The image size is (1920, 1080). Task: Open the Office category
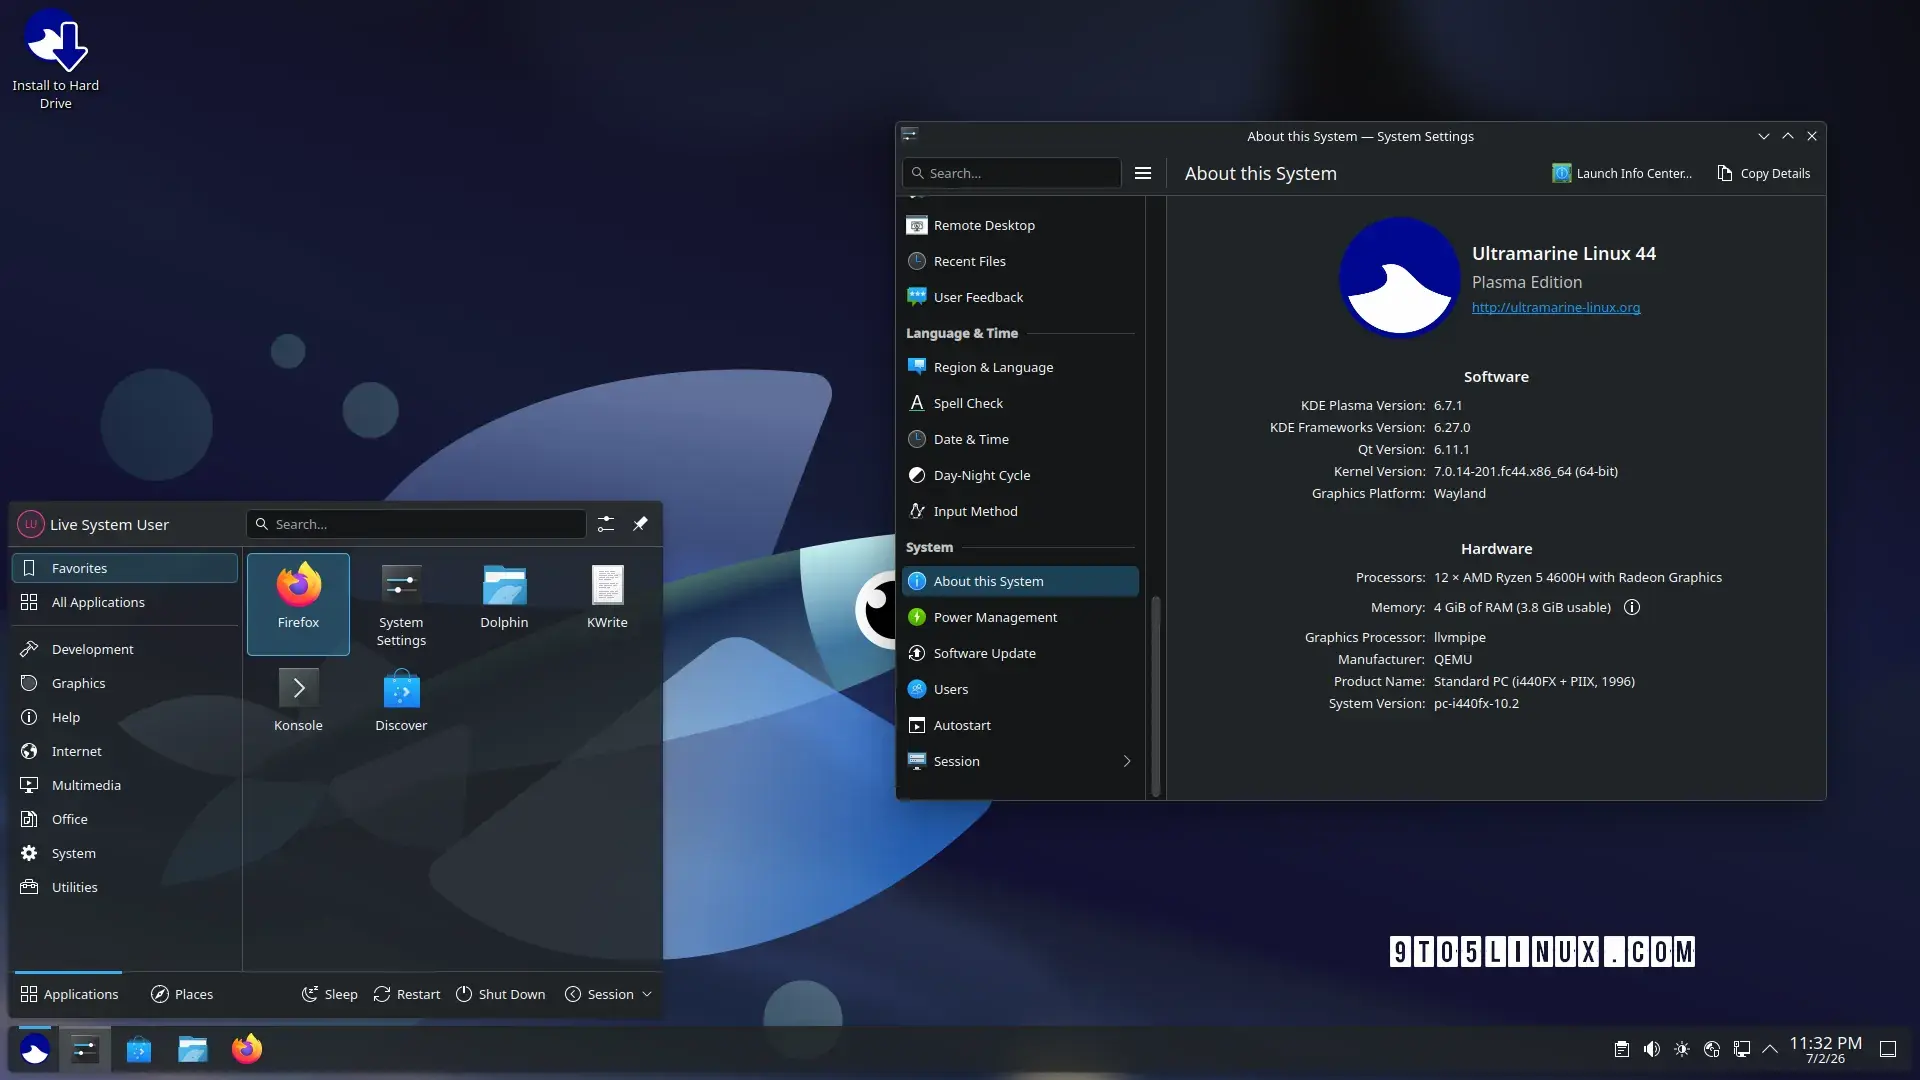point(125,819)
